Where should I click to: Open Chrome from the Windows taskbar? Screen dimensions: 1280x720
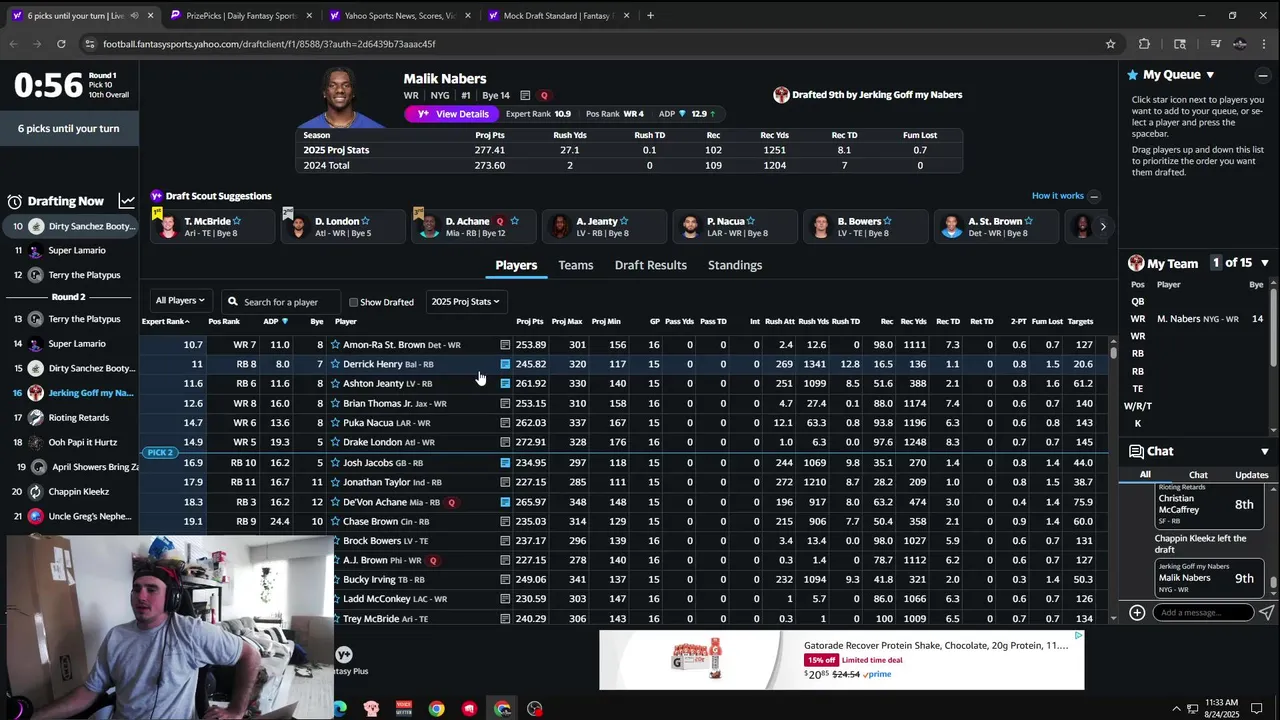(x=437, y=709)
